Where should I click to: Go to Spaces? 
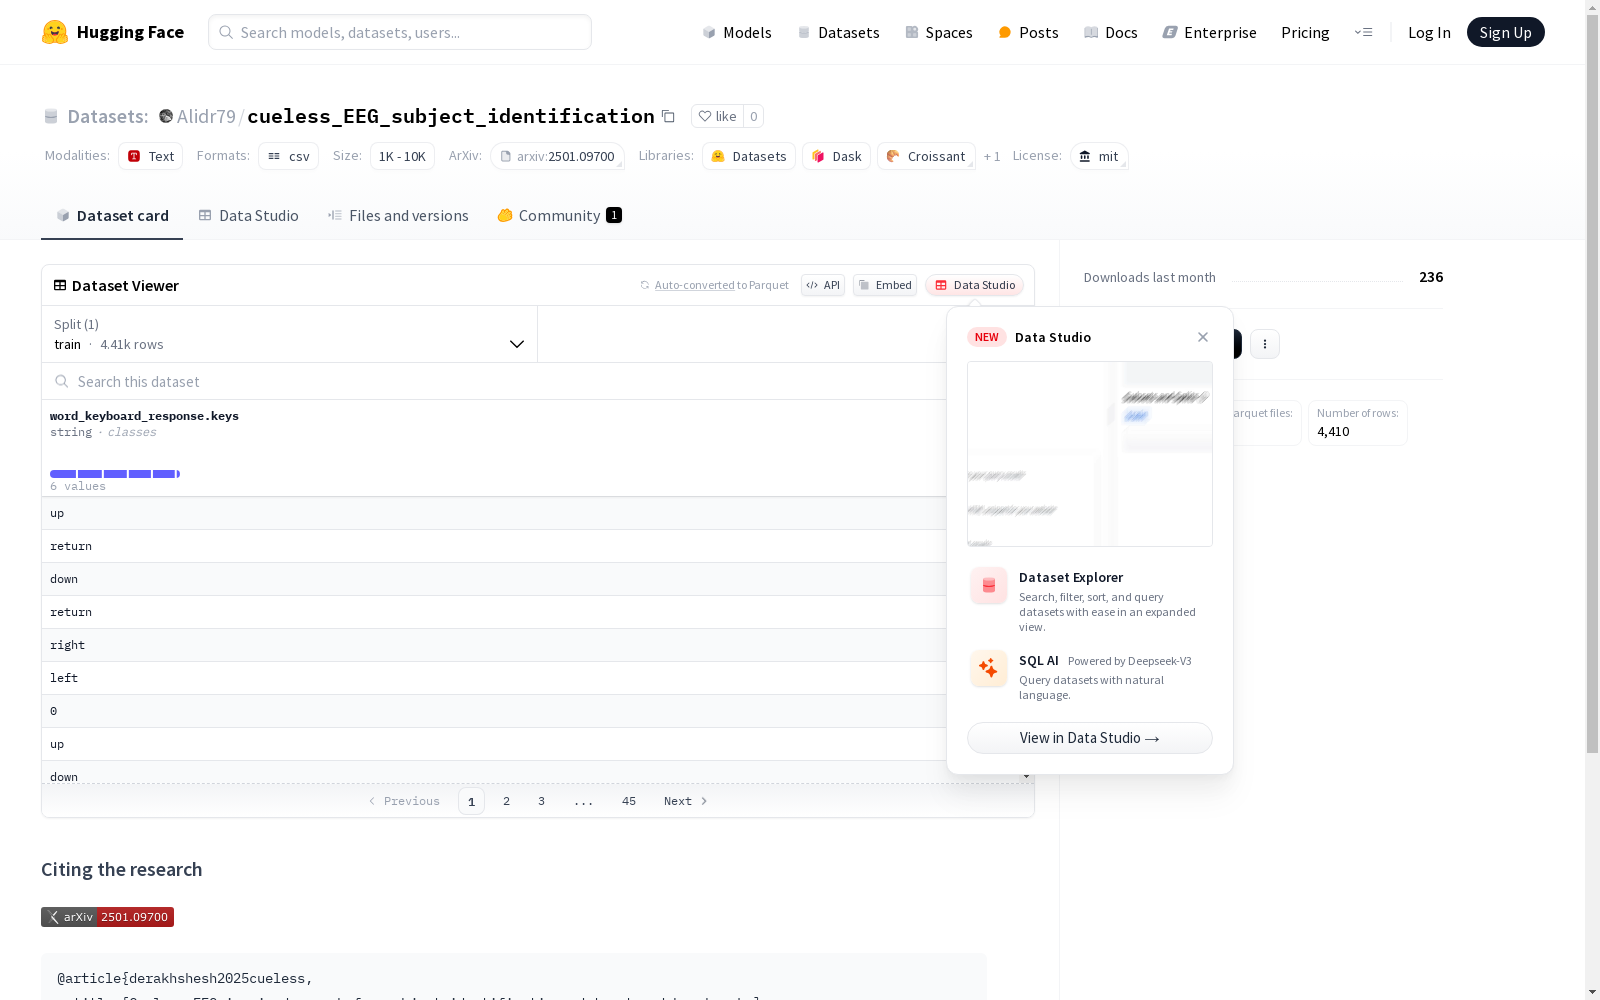tap(939, 32)
